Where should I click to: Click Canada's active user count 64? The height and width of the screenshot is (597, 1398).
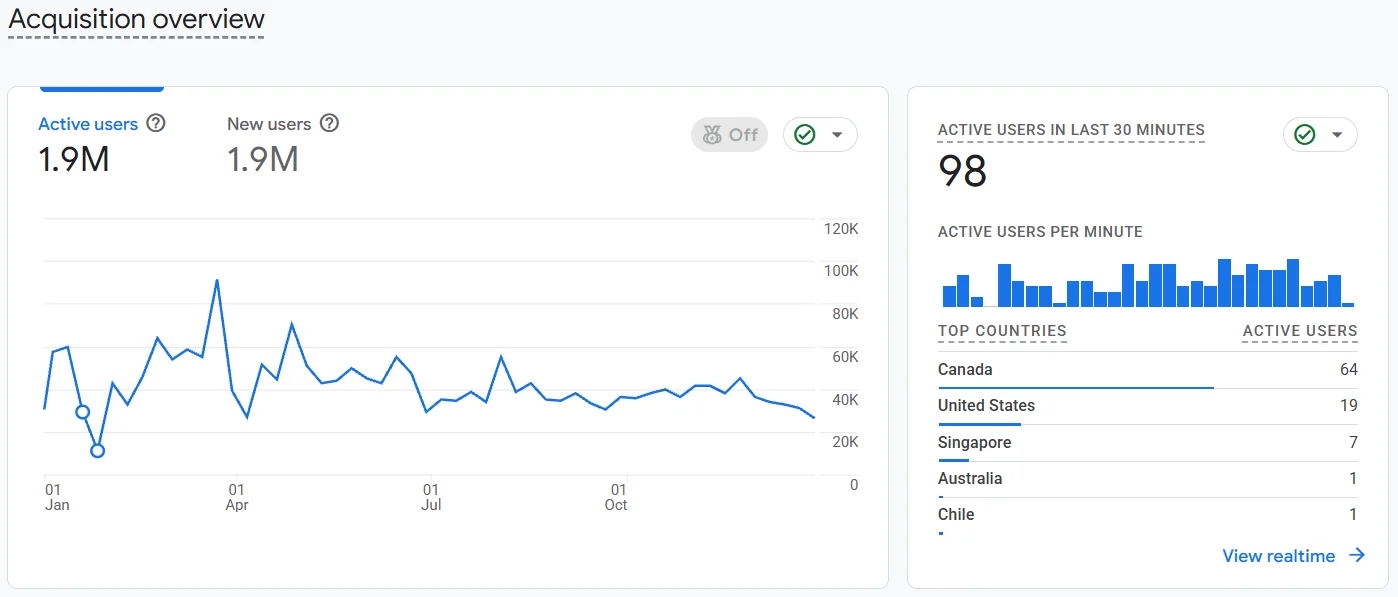pyautogui.click(x=1349, y=370)
